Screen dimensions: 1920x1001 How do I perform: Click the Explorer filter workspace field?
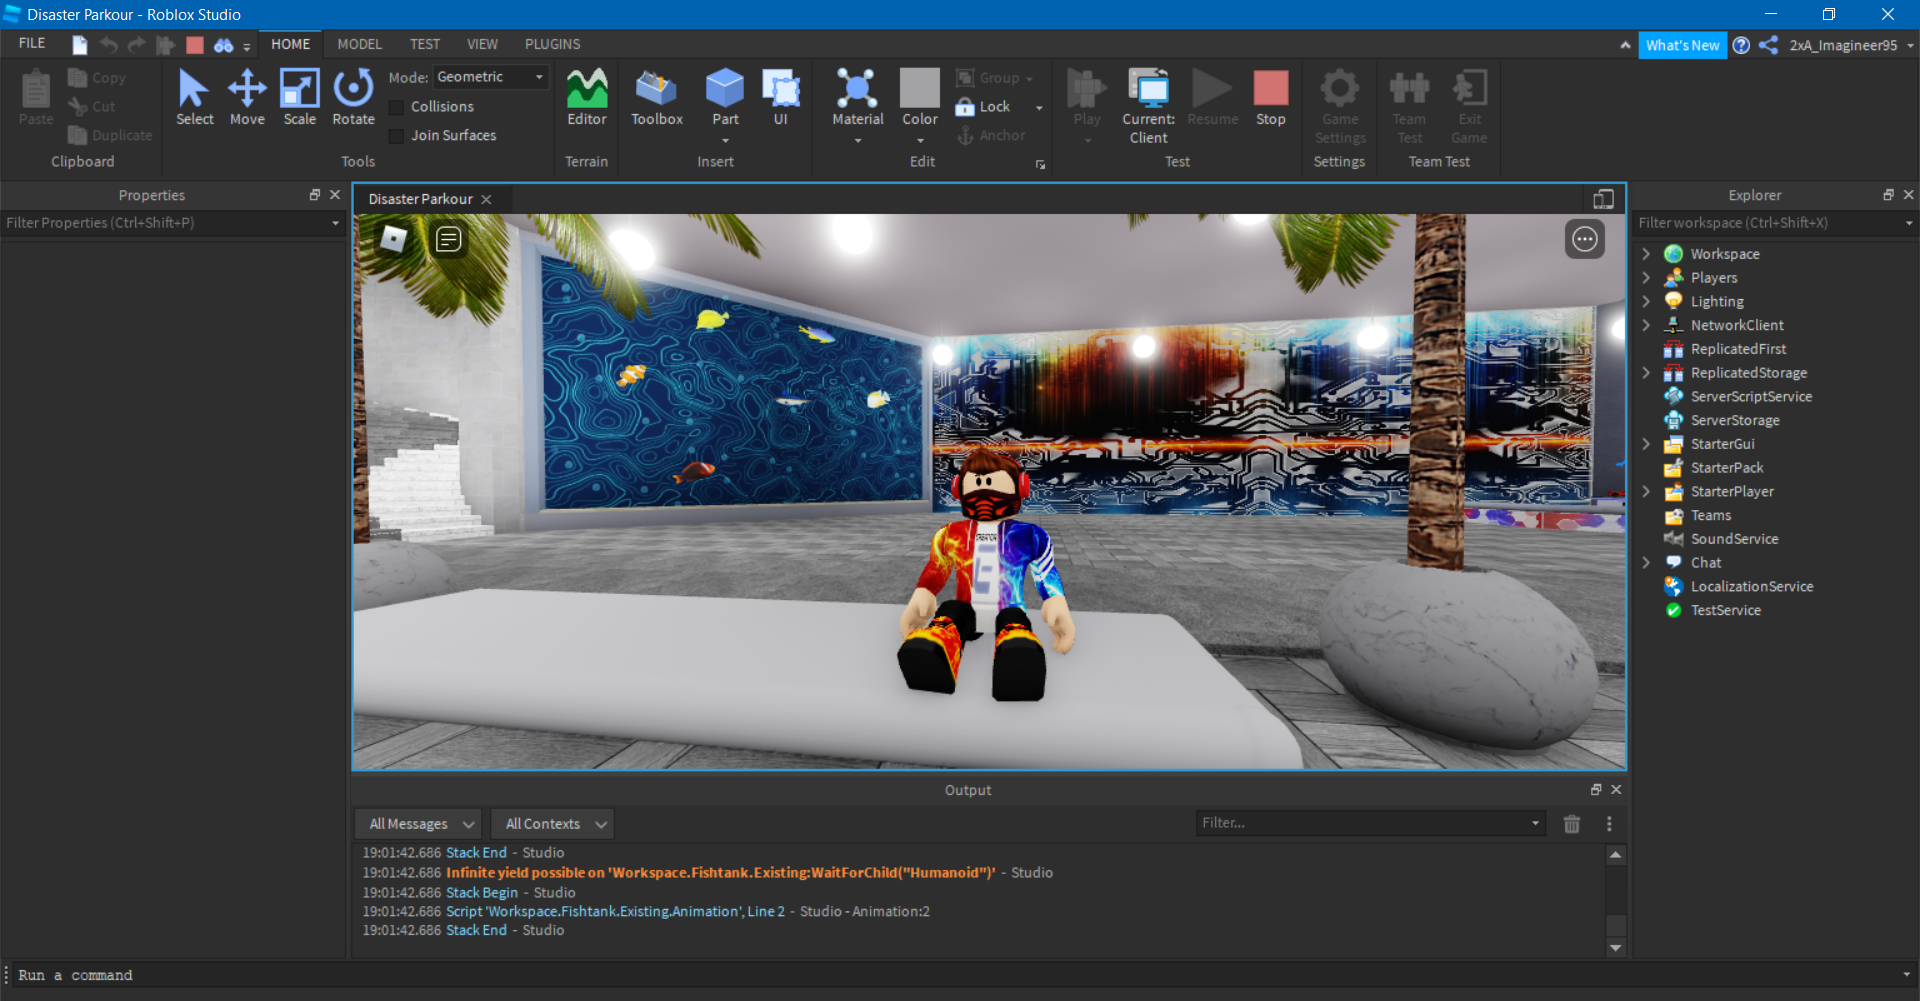coord(1775,223)
